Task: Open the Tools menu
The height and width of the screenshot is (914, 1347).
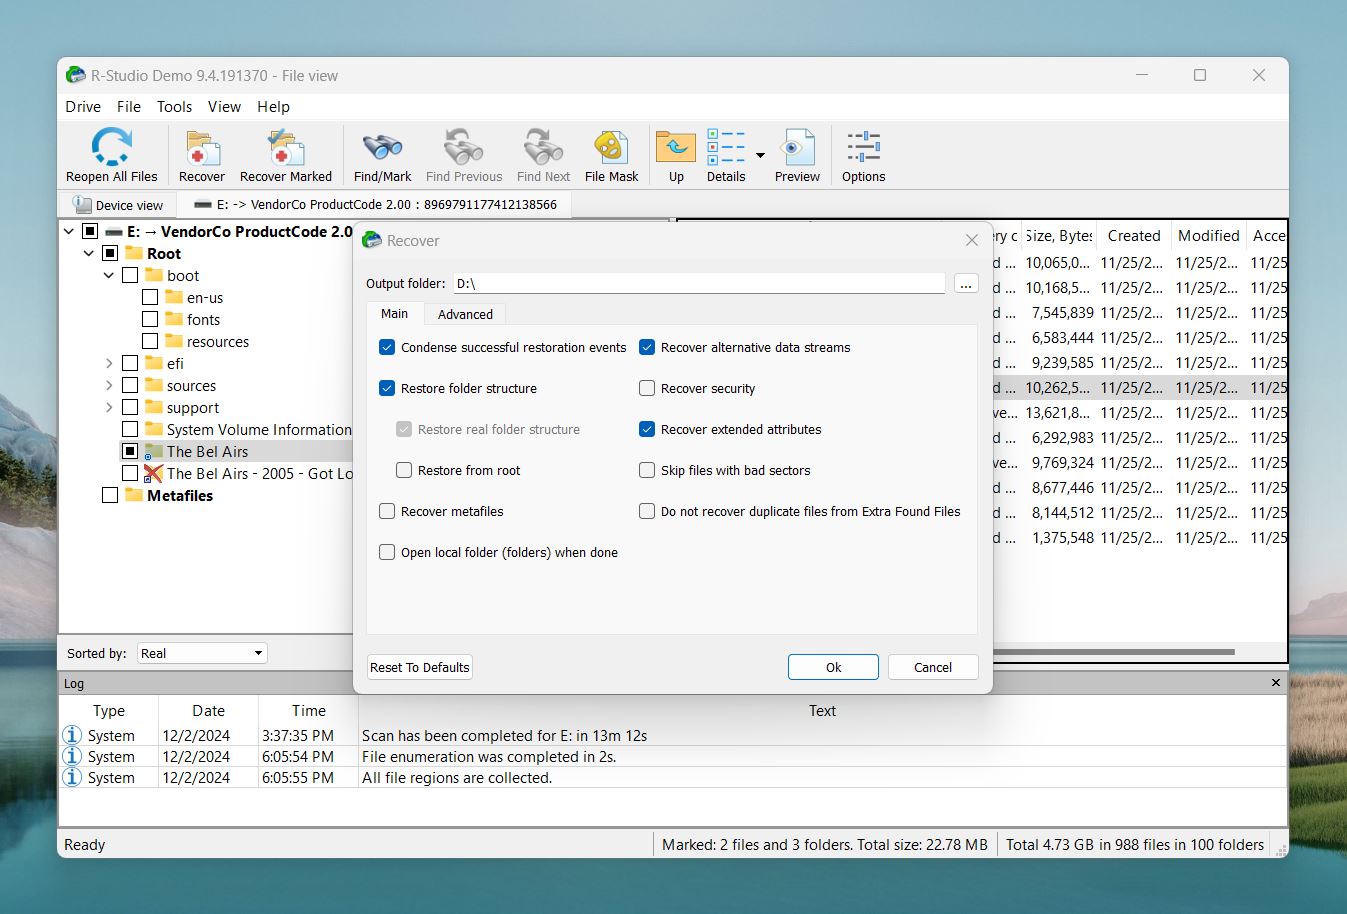Action: click(x=174, y=106)
